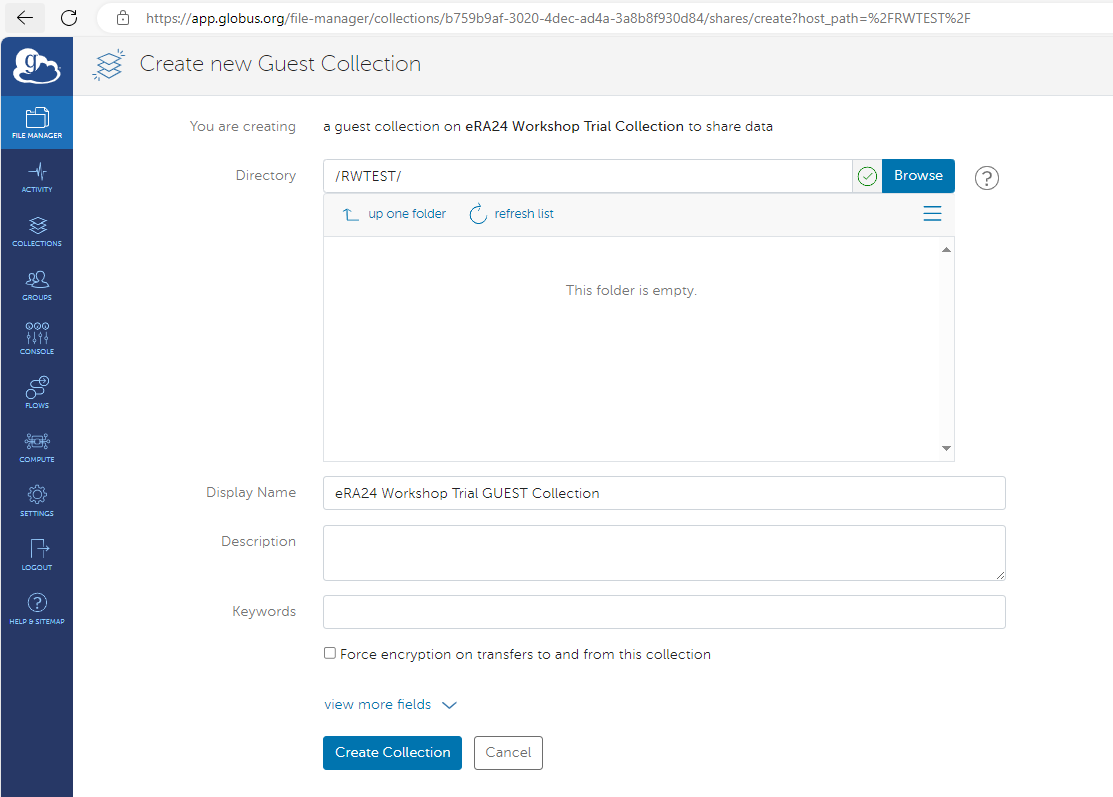Click folder list scroll up arrow
Viewport: 1113px width, 797px height.
tap(946, 249)
